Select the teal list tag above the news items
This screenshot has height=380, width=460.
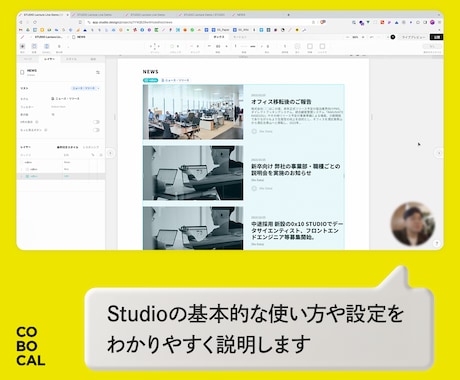coord(150,80)
